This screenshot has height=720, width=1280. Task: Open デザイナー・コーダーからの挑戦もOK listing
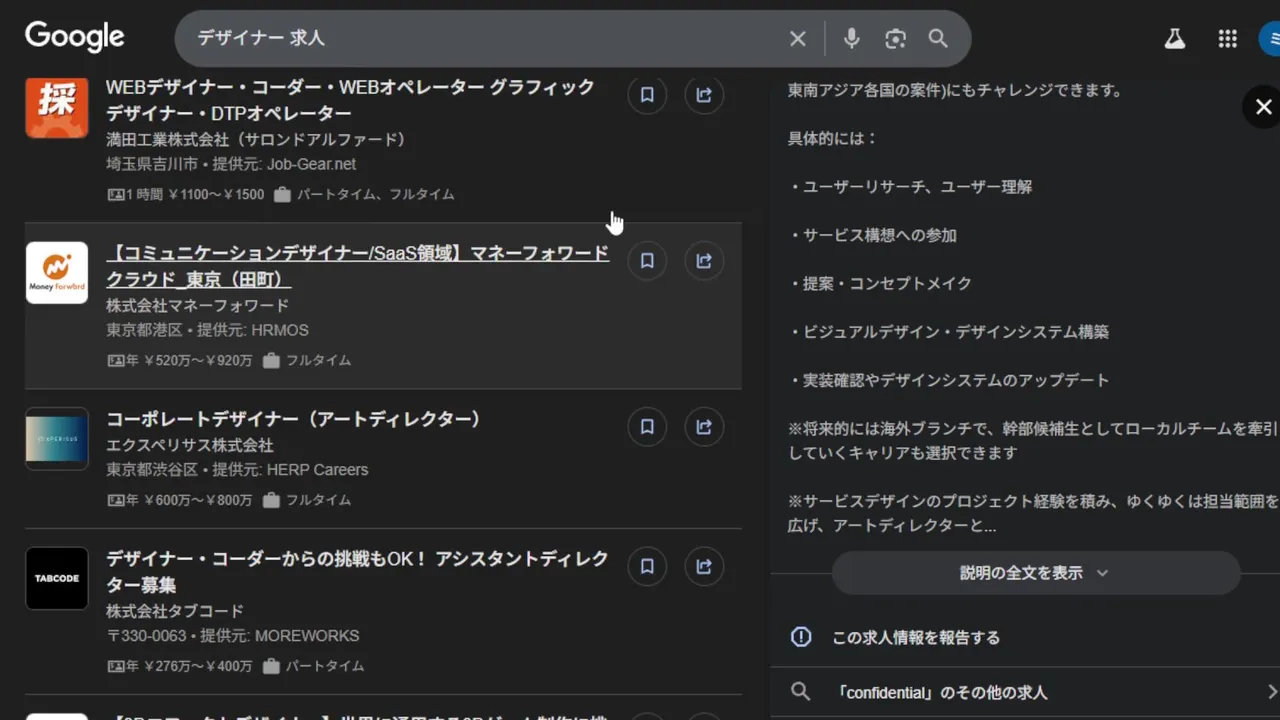(358, 572)
